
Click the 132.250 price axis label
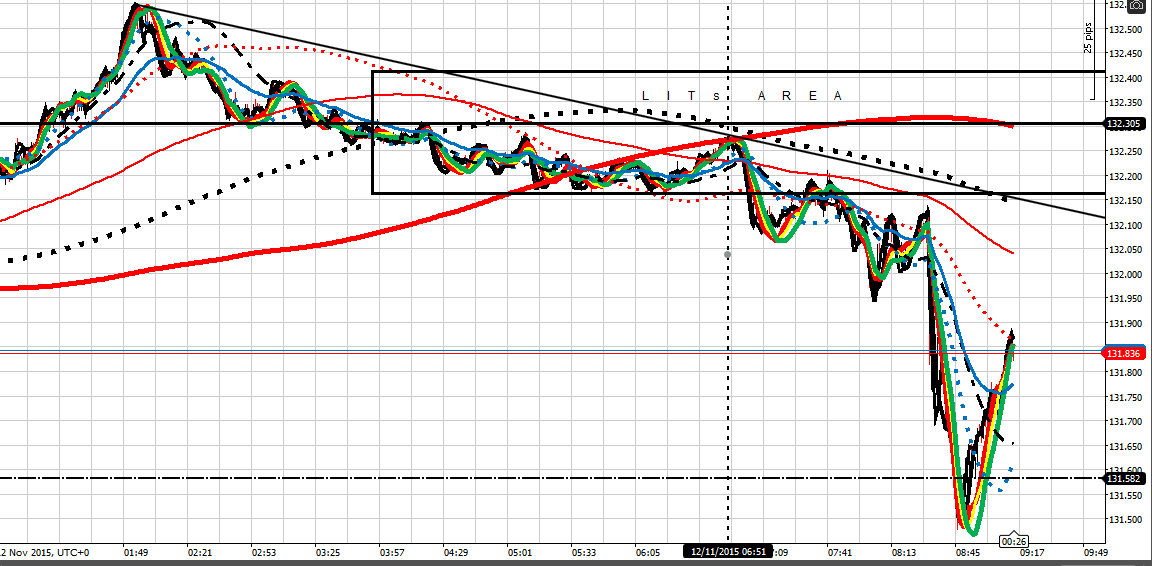1126,151
